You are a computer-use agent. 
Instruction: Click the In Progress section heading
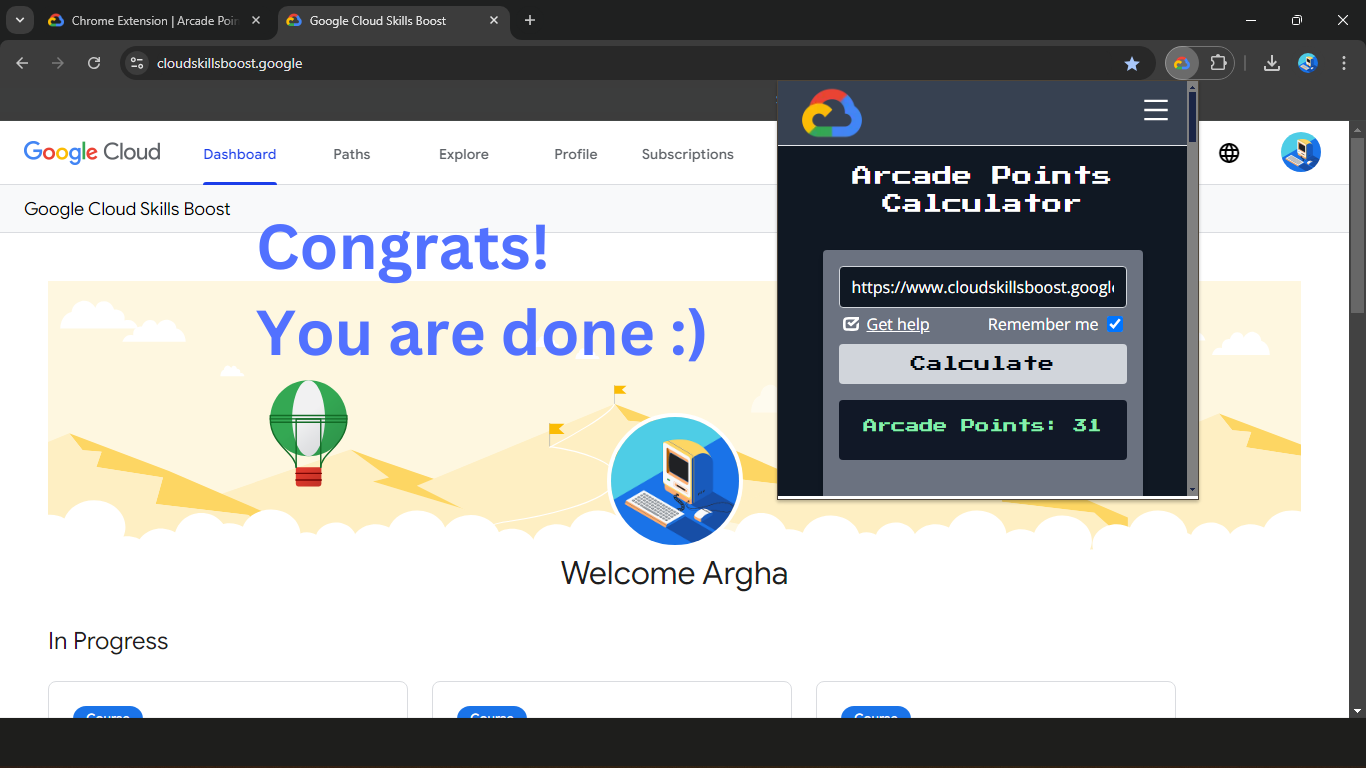click(x=108, y=641)
